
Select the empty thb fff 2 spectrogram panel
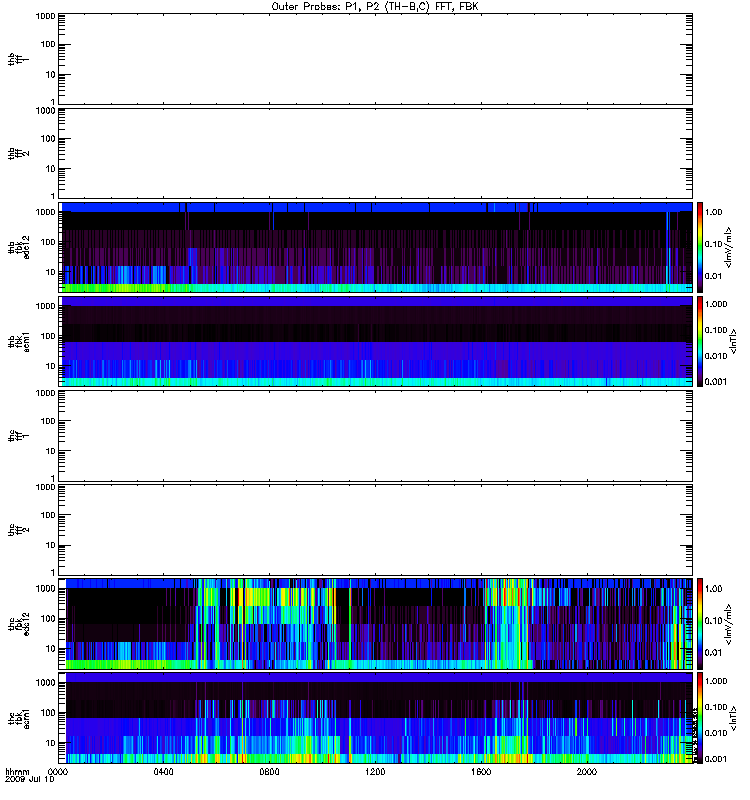click(x=376, y=153)
